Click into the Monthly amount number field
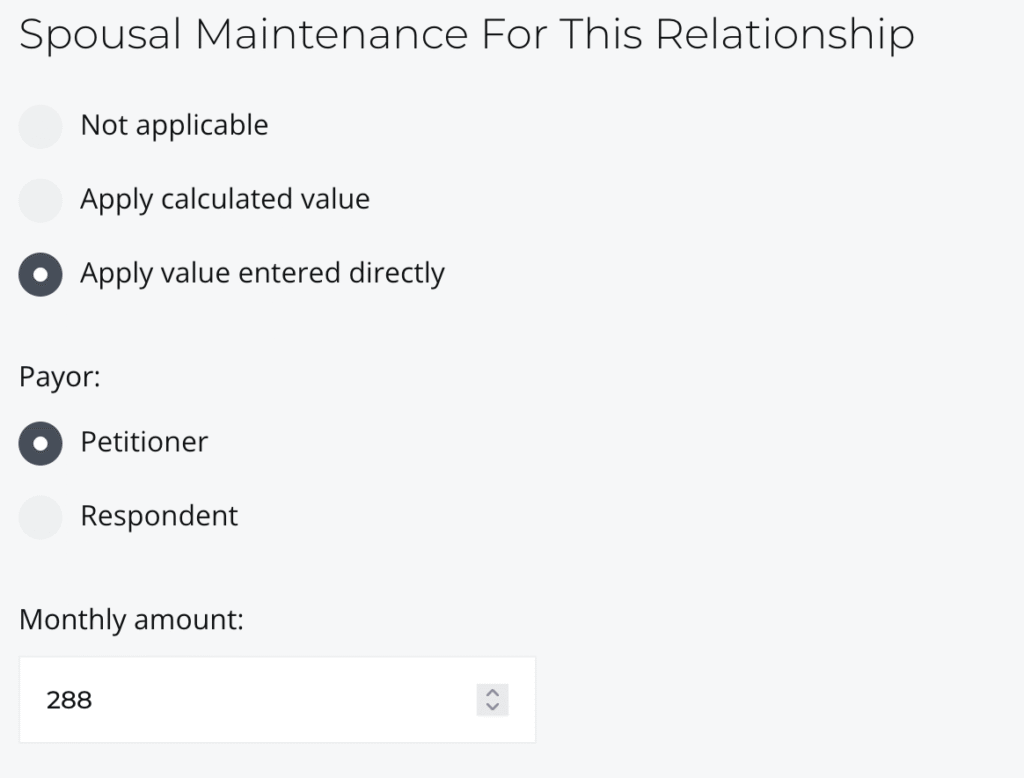Viewport: 1024px width, 778px height. (250, 700)
